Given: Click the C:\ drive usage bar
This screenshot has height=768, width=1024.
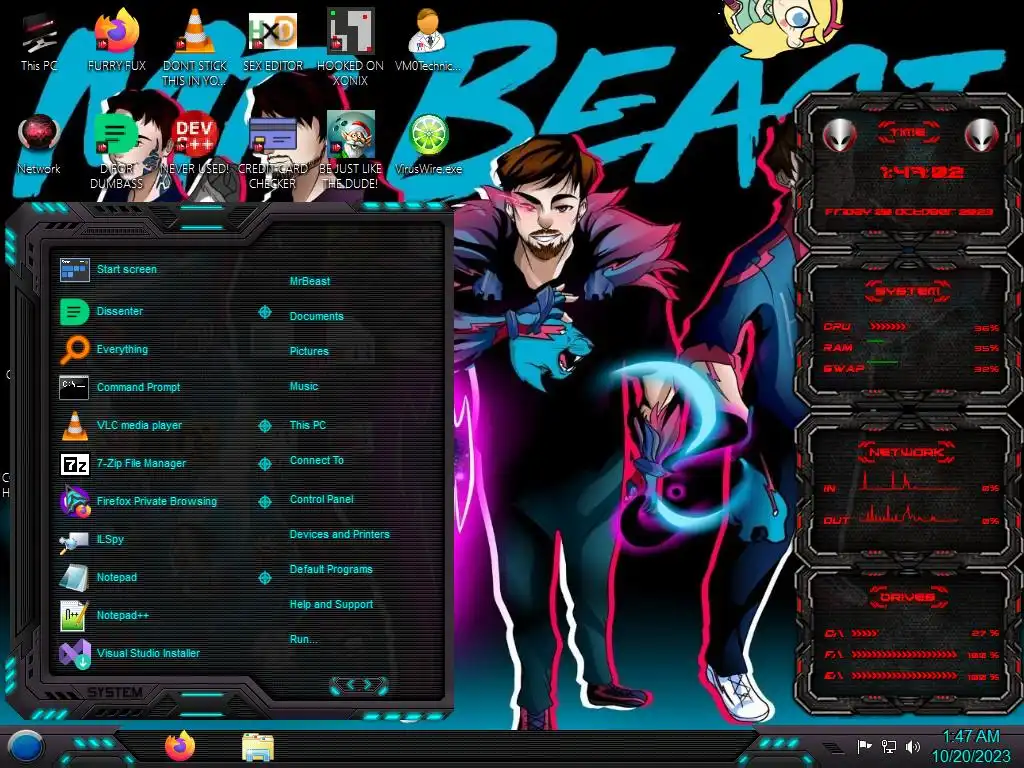Looking at the screenshot, I should coord(865,633).
